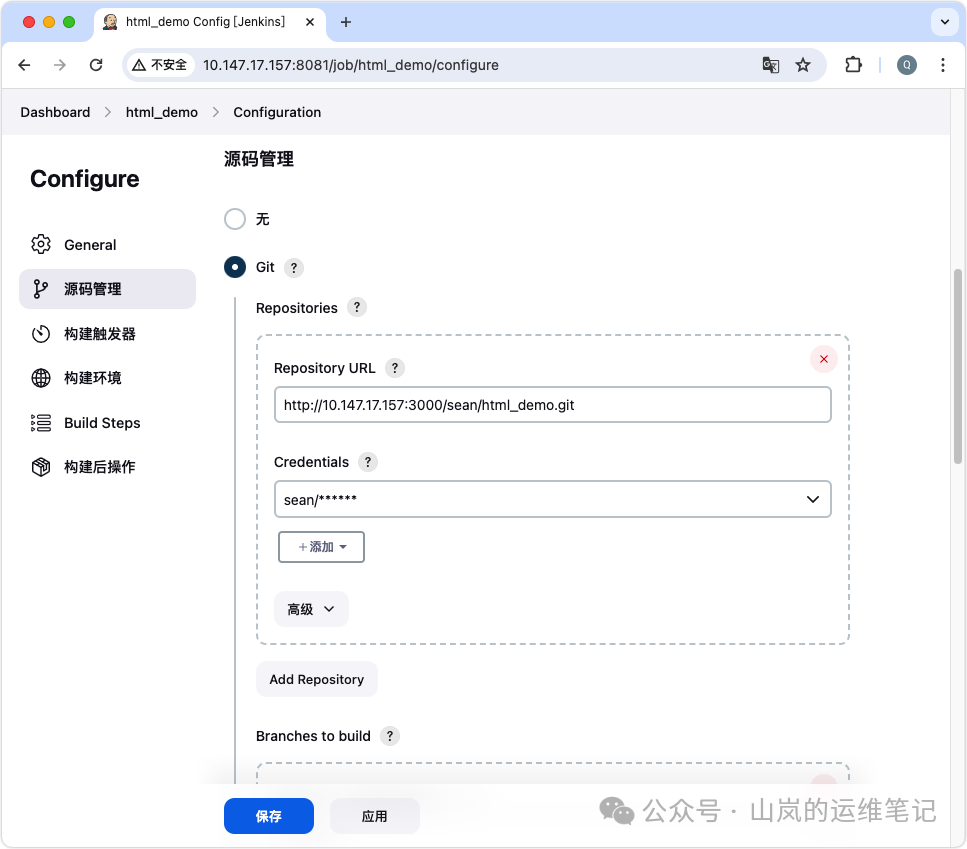Select the 无 radio button
The image size is (967, 849).
pos(234,219)
